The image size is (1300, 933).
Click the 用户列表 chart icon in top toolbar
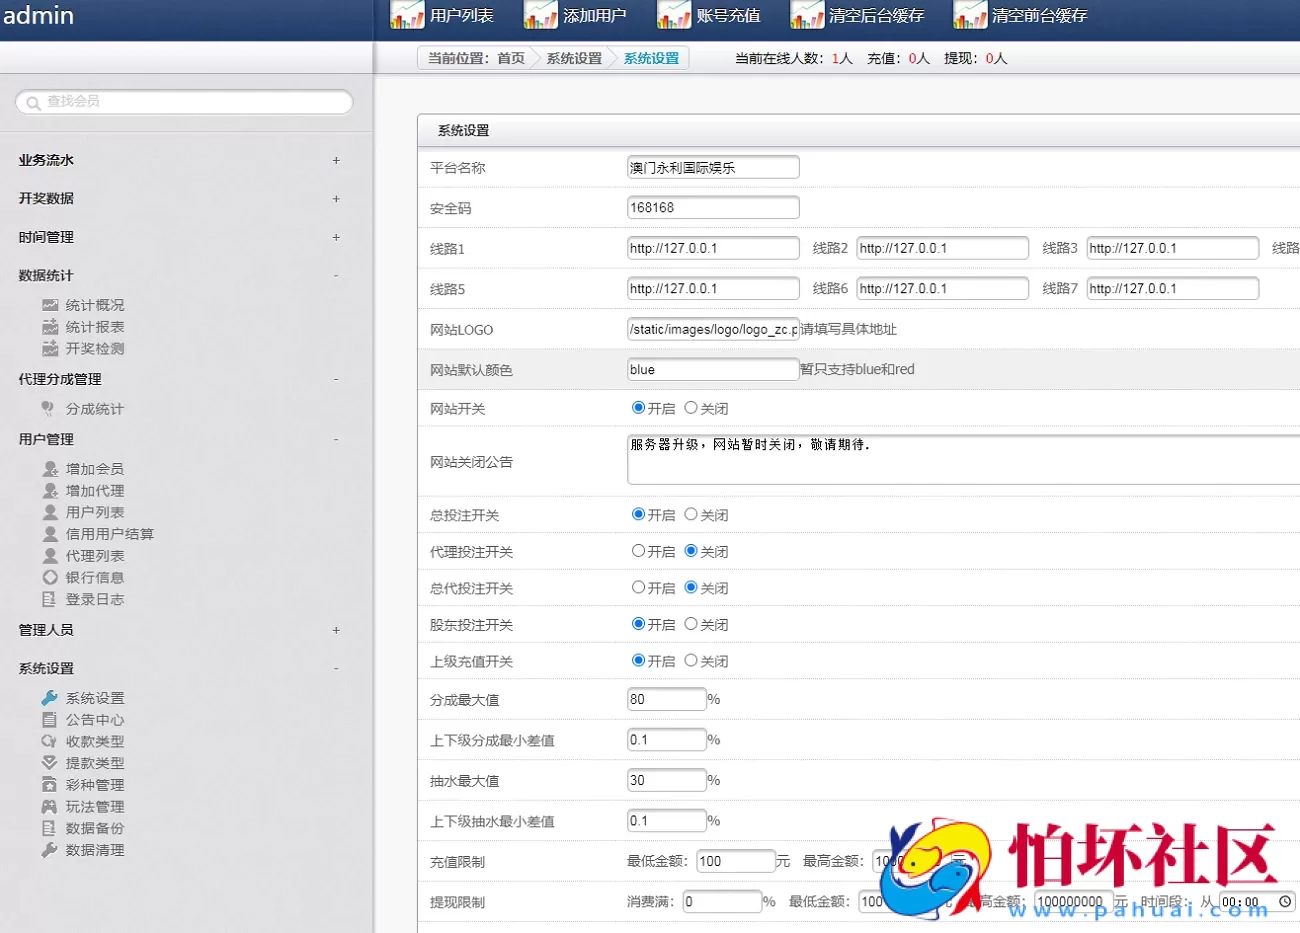tap(407, 15)
